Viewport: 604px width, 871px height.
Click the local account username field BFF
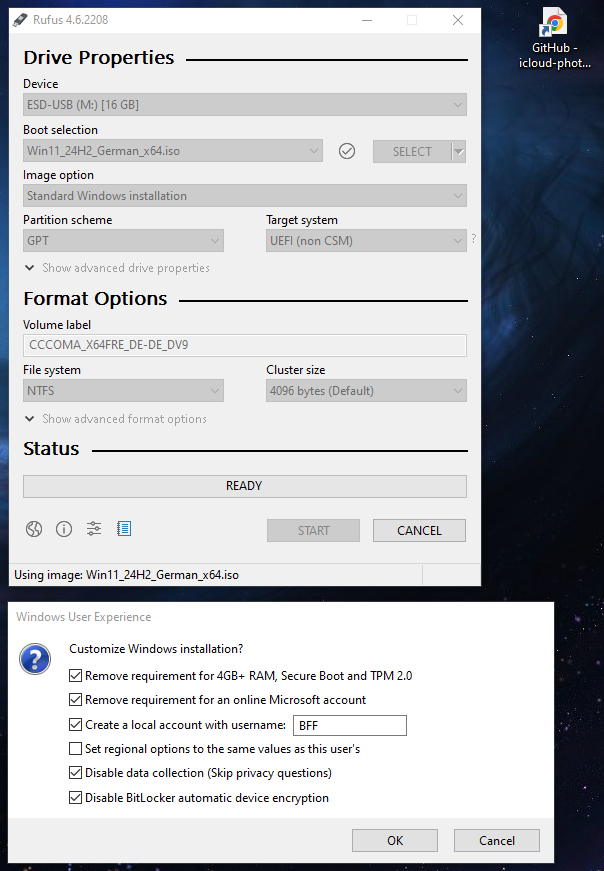pos(350,725)
